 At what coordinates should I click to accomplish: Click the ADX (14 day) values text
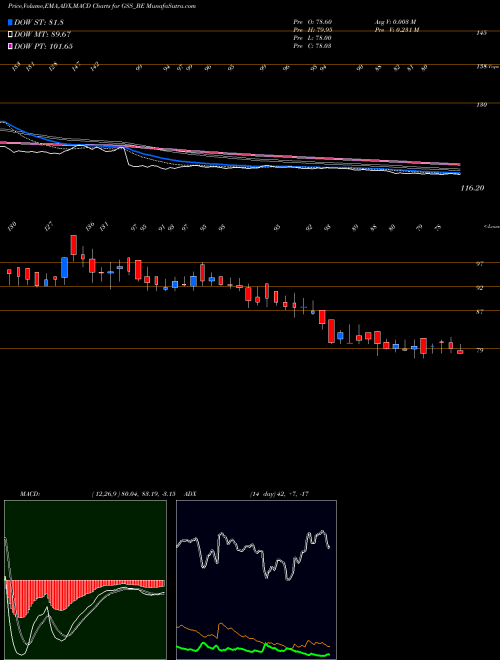[x=279, y=494]
